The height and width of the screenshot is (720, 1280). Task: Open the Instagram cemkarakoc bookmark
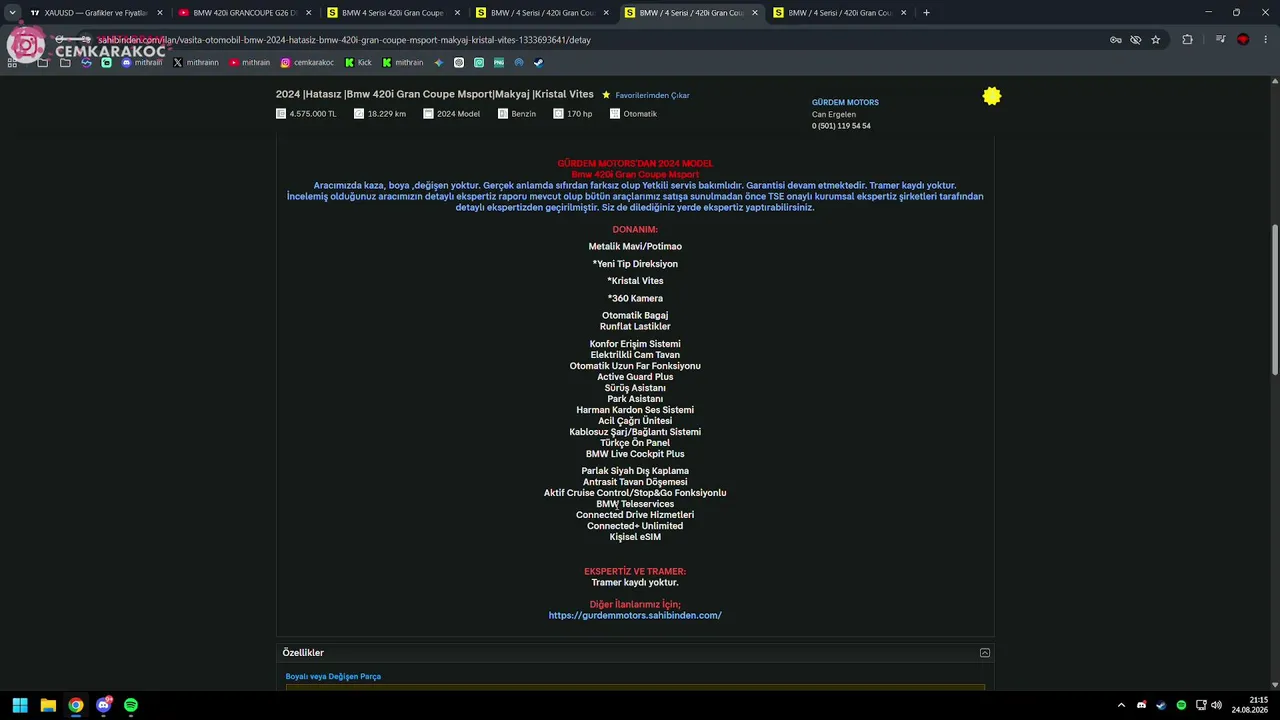point(307,62)
